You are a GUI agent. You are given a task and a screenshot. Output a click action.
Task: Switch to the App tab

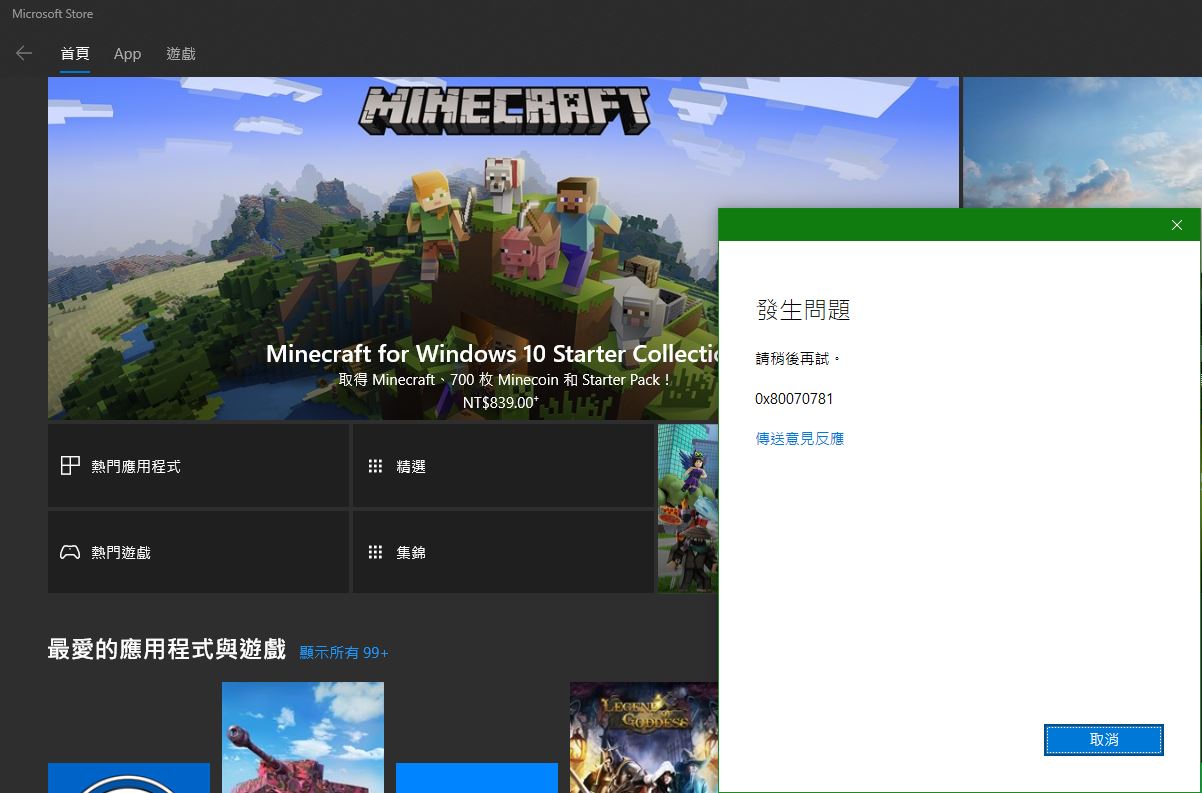click(x=127, y=54)
